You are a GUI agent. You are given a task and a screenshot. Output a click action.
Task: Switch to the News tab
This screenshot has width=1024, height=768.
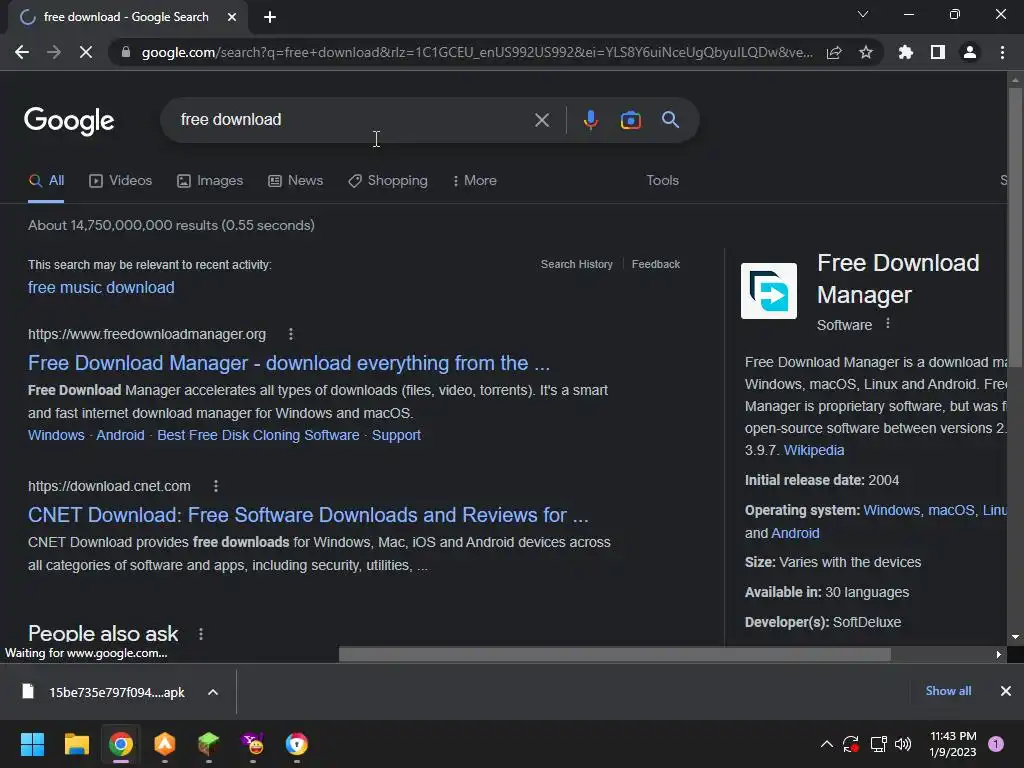coord(295,181)
